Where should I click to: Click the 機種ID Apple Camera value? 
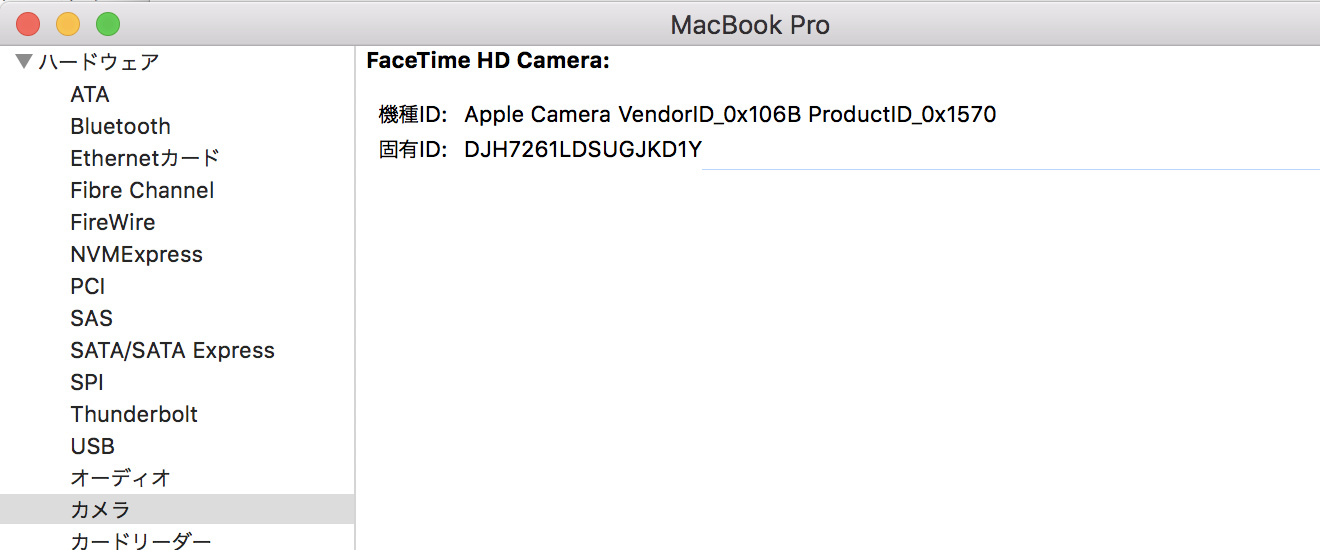pyautogui.click(x=730, y=115)
